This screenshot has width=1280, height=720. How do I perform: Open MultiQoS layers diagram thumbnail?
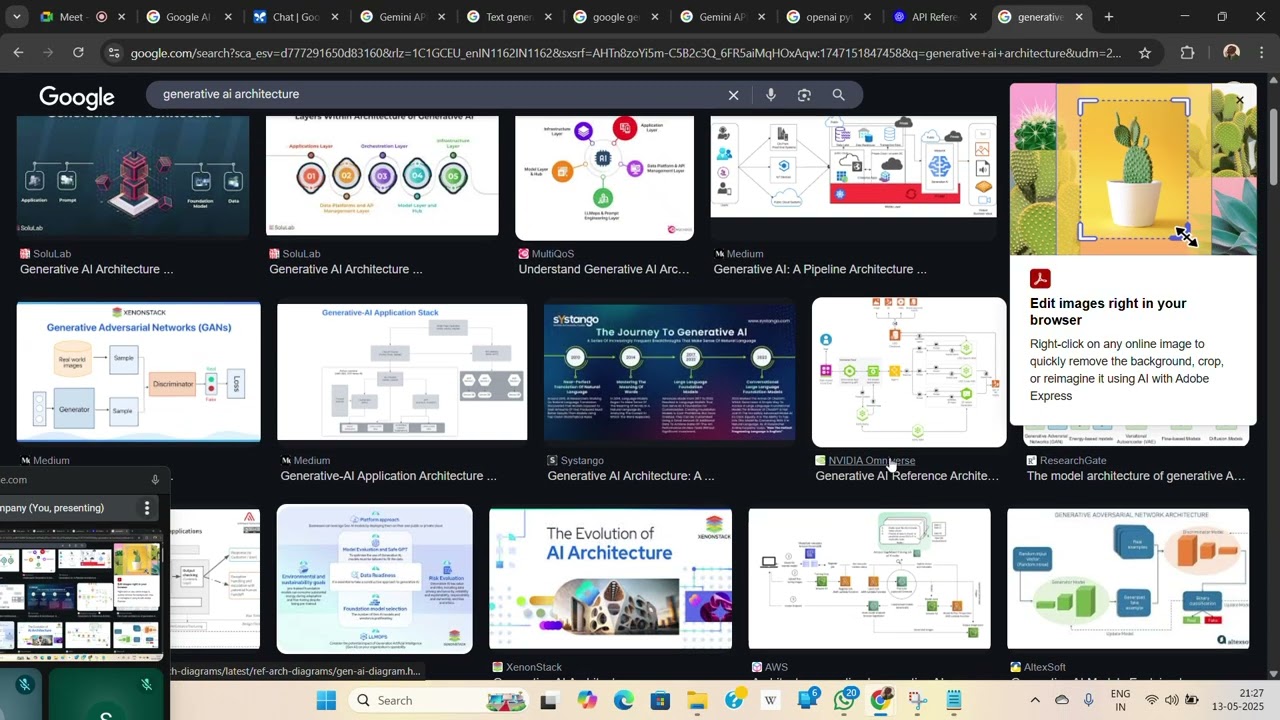(604, 178)
